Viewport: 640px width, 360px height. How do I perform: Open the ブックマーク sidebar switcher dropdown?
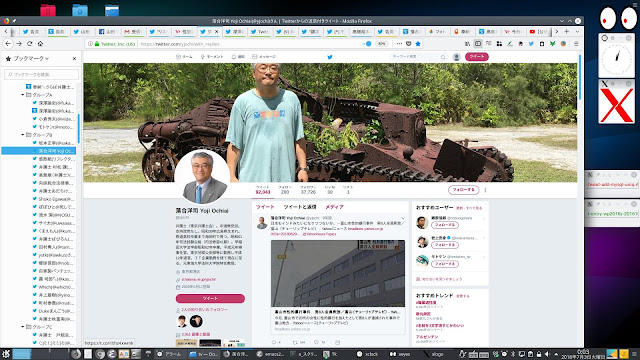point(31,59)
